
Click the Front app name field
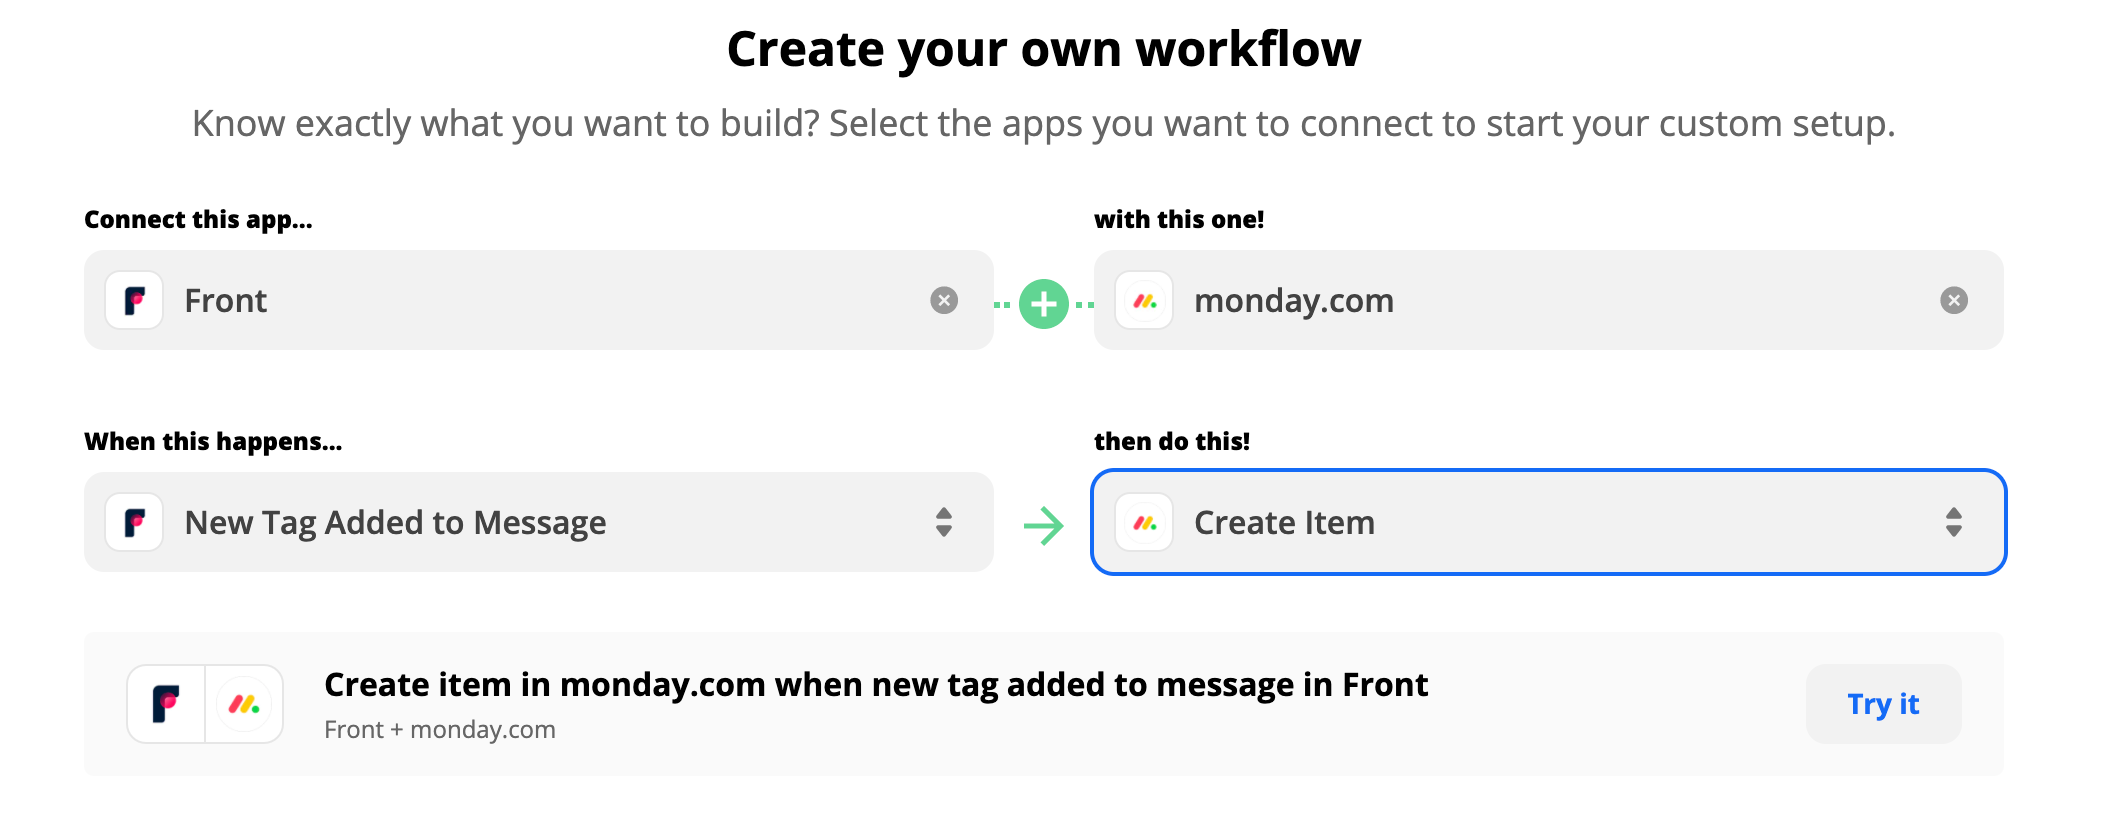coord(539,300)
